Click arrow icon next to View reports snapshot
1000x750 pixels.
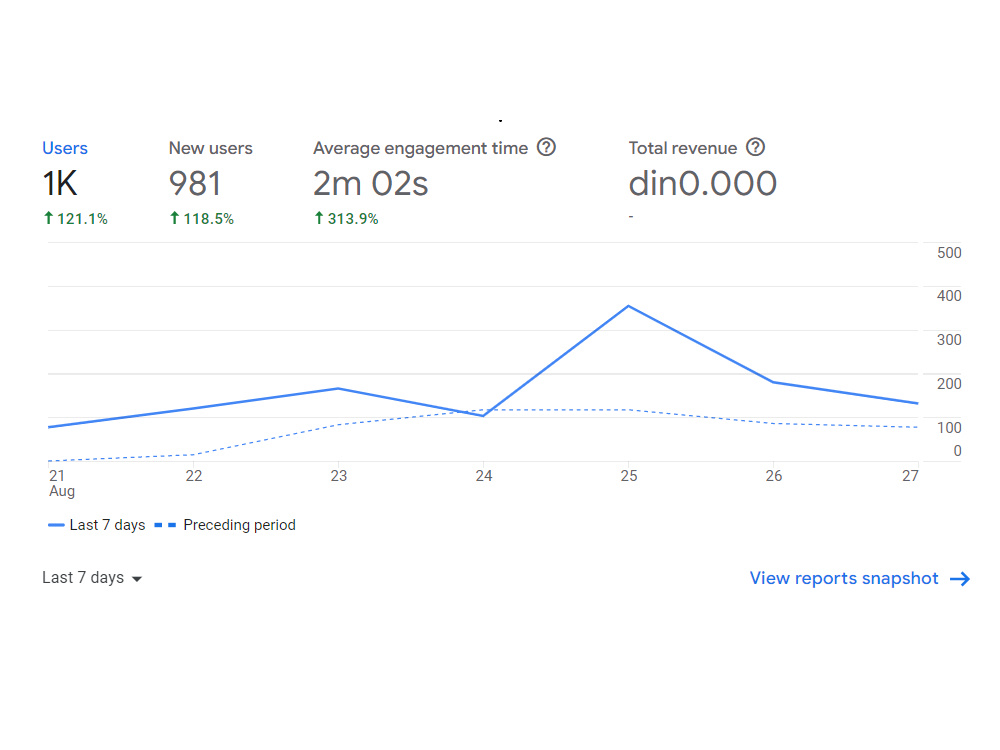(960, 578)
